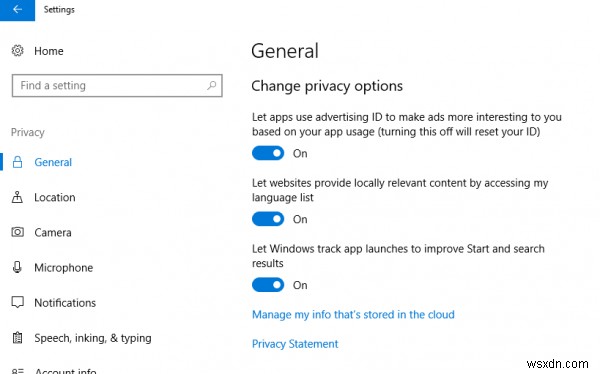The height and width of the screenshot is (374, 600).
Task: Disable language list access toggle
Action: tap(268, 219)
